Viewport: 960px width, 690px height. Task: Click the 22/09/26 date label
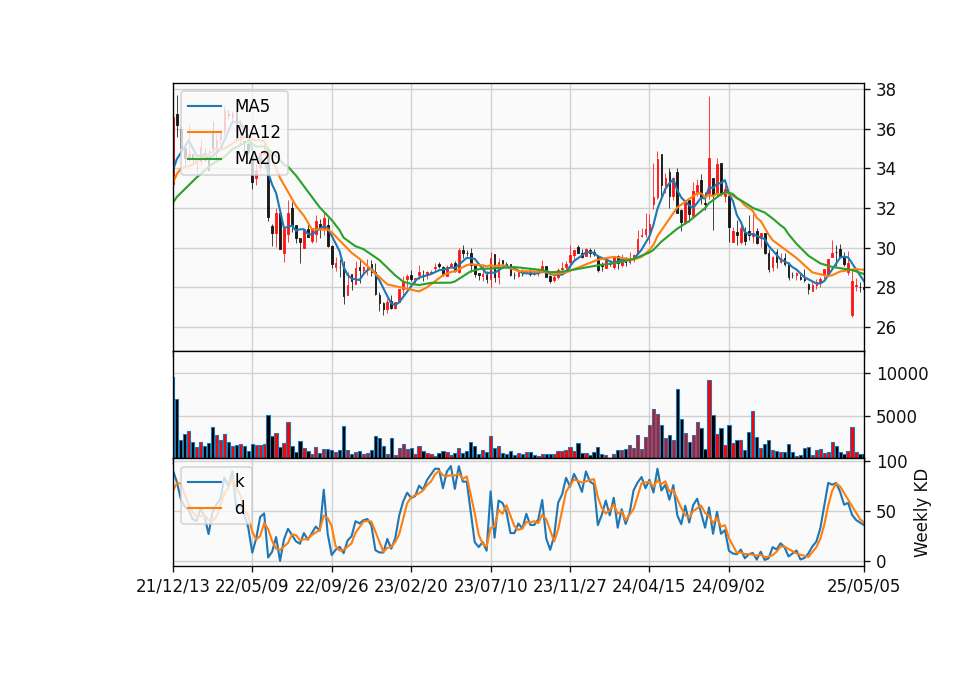(x=332, y=586)
